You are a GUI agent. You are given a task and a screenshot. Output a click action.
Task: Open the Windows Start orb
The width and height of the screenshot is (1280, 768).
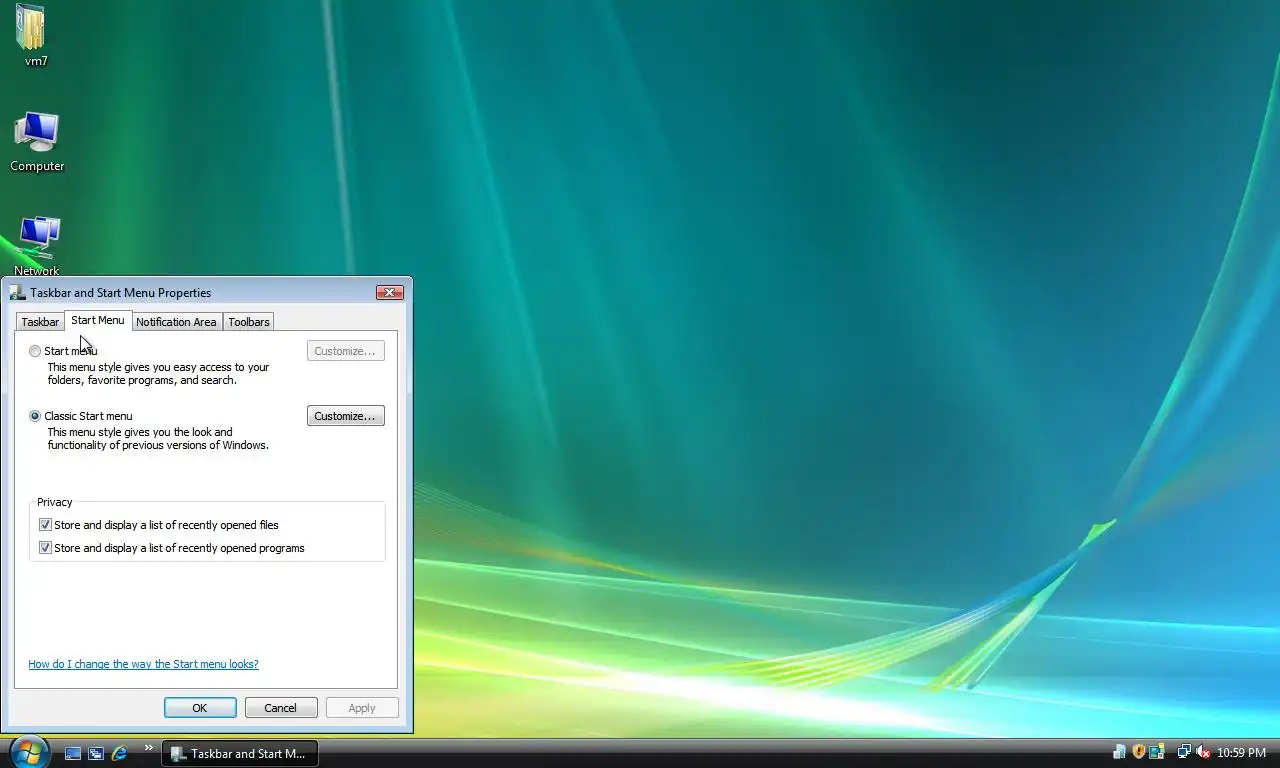(28, 752)
